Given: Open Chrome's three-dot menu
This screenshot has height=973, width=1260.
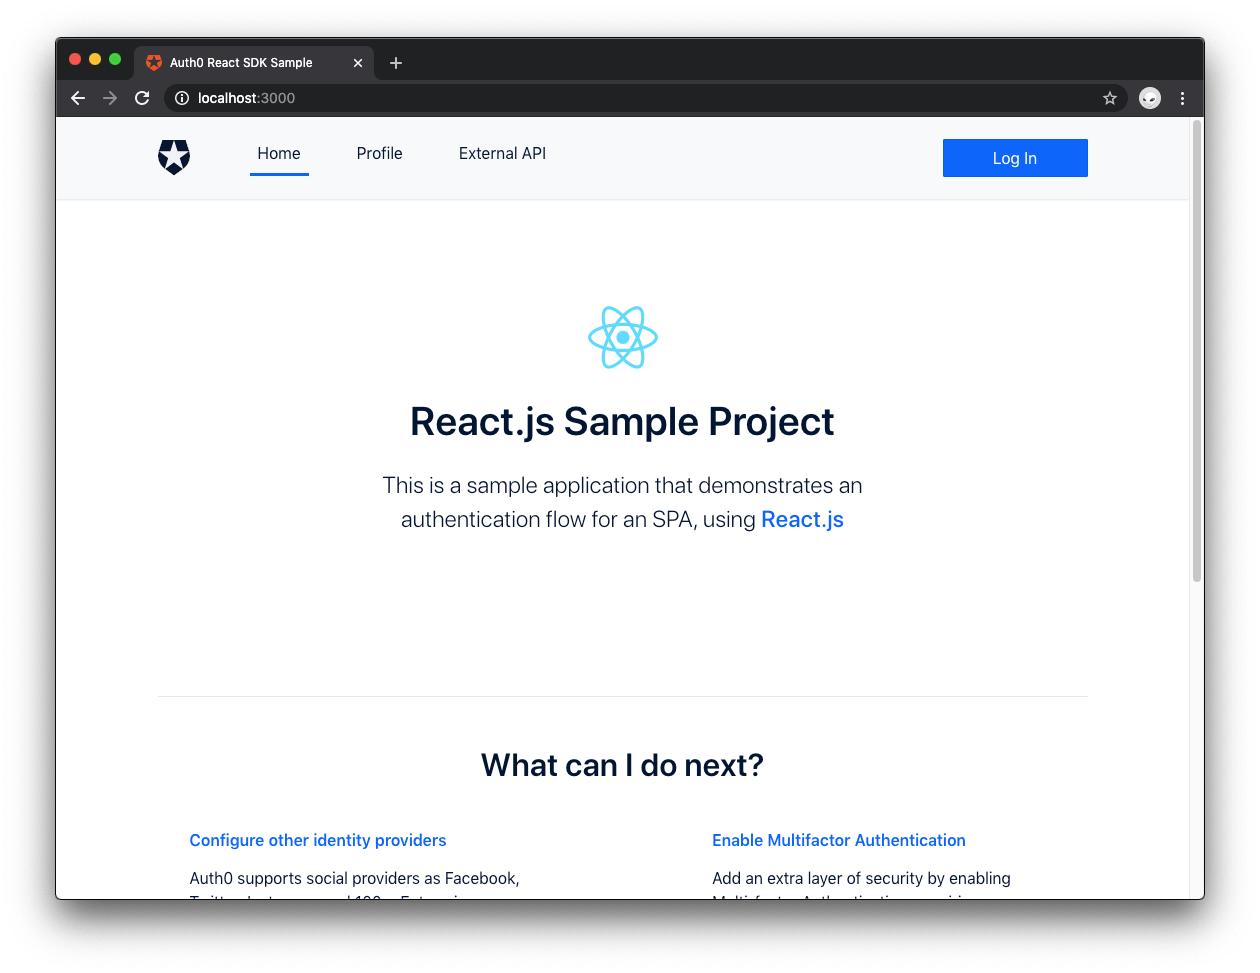Looking at the screenshot, I should 1183,98.
